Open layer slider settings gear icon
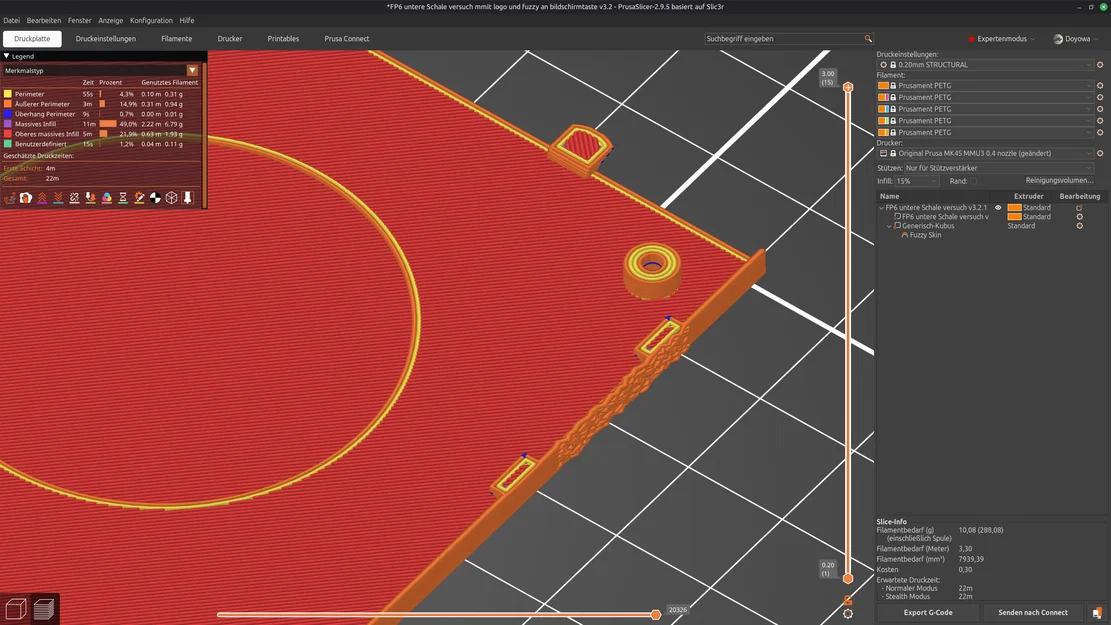This screenshot has width=1111, height=625. [x=848, y=614]
